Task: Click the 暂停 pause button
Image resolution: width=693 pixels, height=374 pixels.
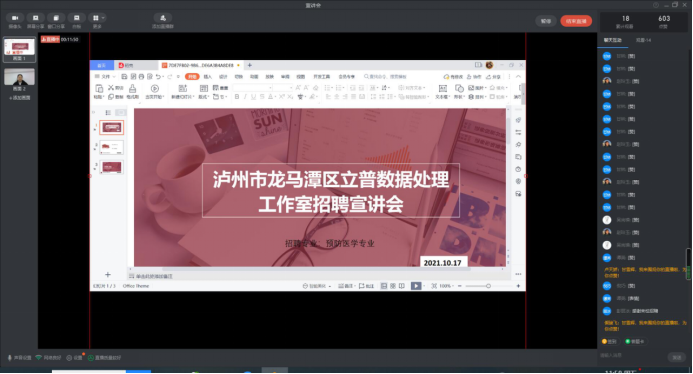Action: point(546,21)
